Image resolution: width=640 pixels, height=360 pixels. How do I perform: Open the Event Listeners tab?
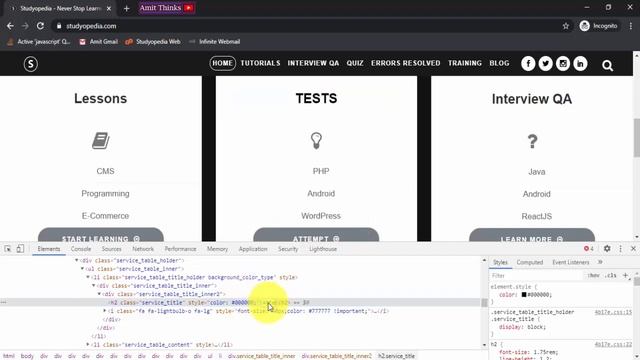[x=571, y=262]
